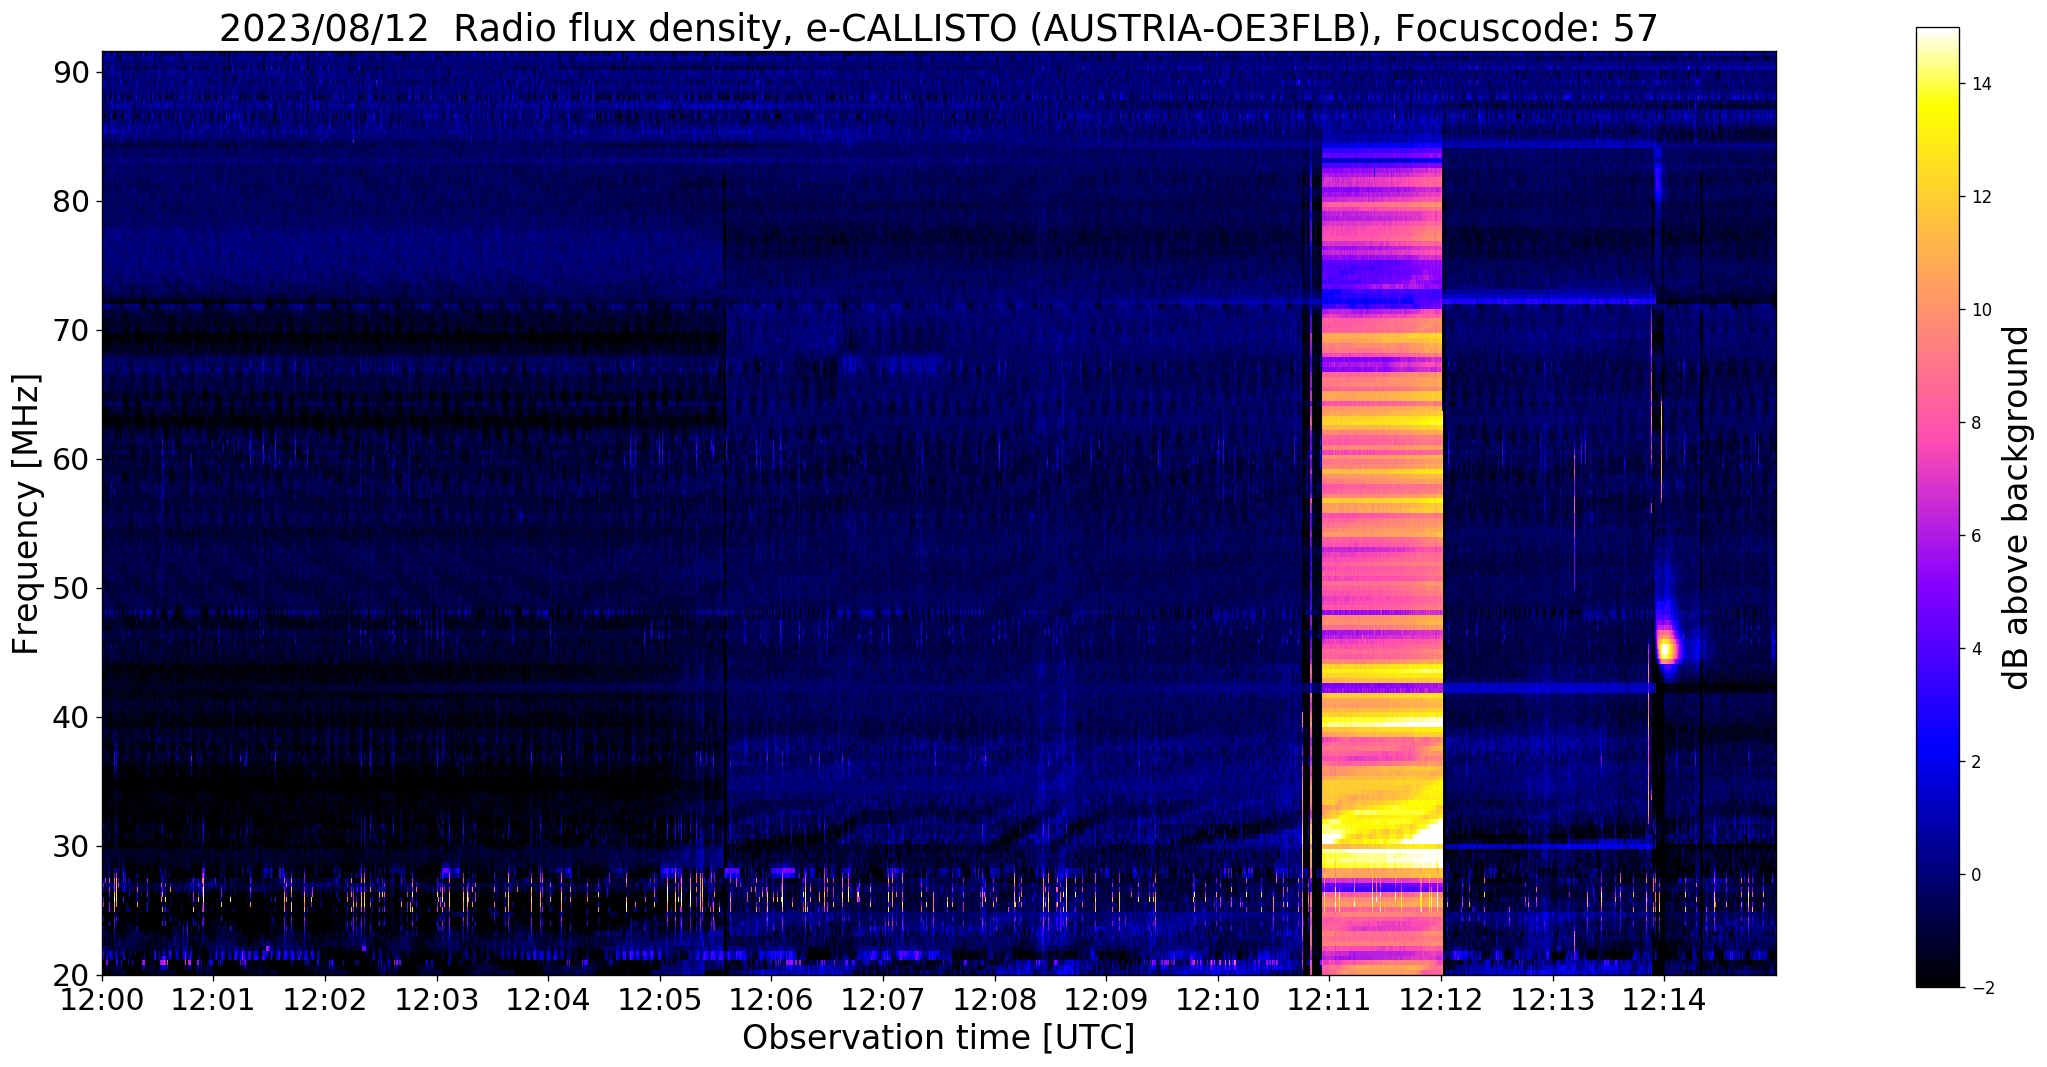The height and width of the screenshot is (1067, 2047).
Task: Click the 12:06 time tick label
Action: [x=771, y=999]
